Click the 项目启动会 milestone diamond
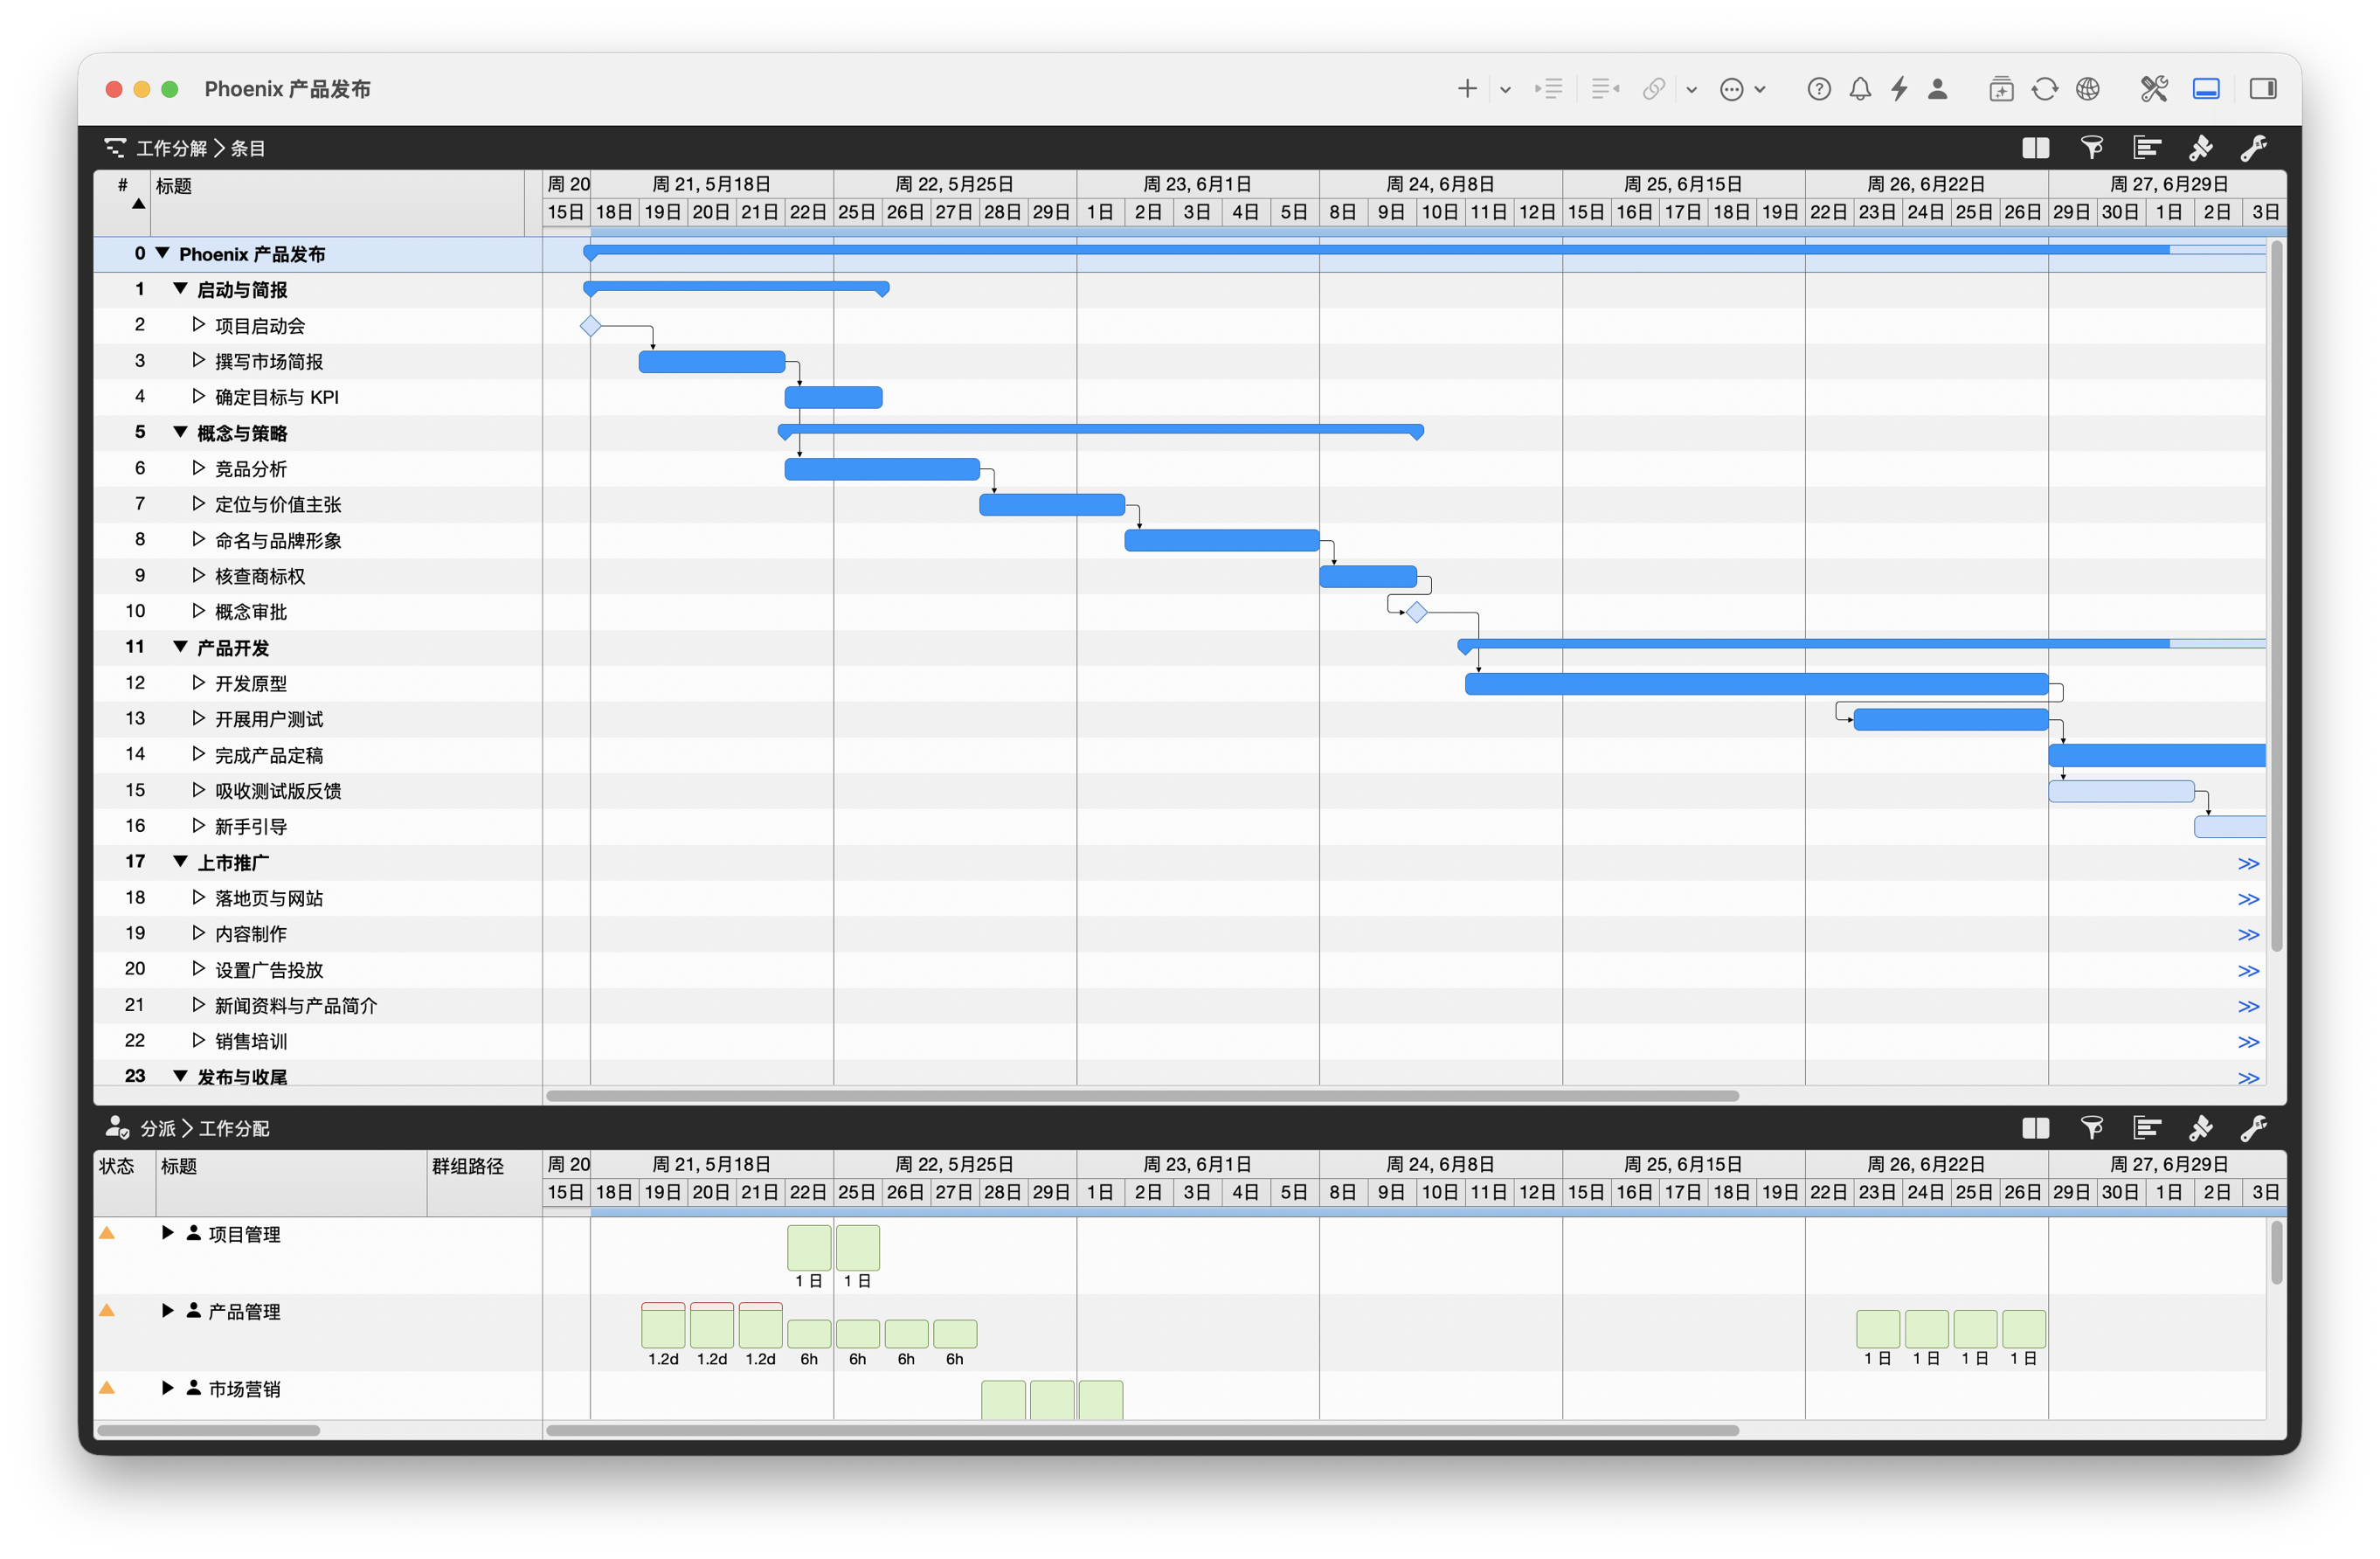Image resolution: width=2380 pixels, height=1559 pixels. pos(590,325)
